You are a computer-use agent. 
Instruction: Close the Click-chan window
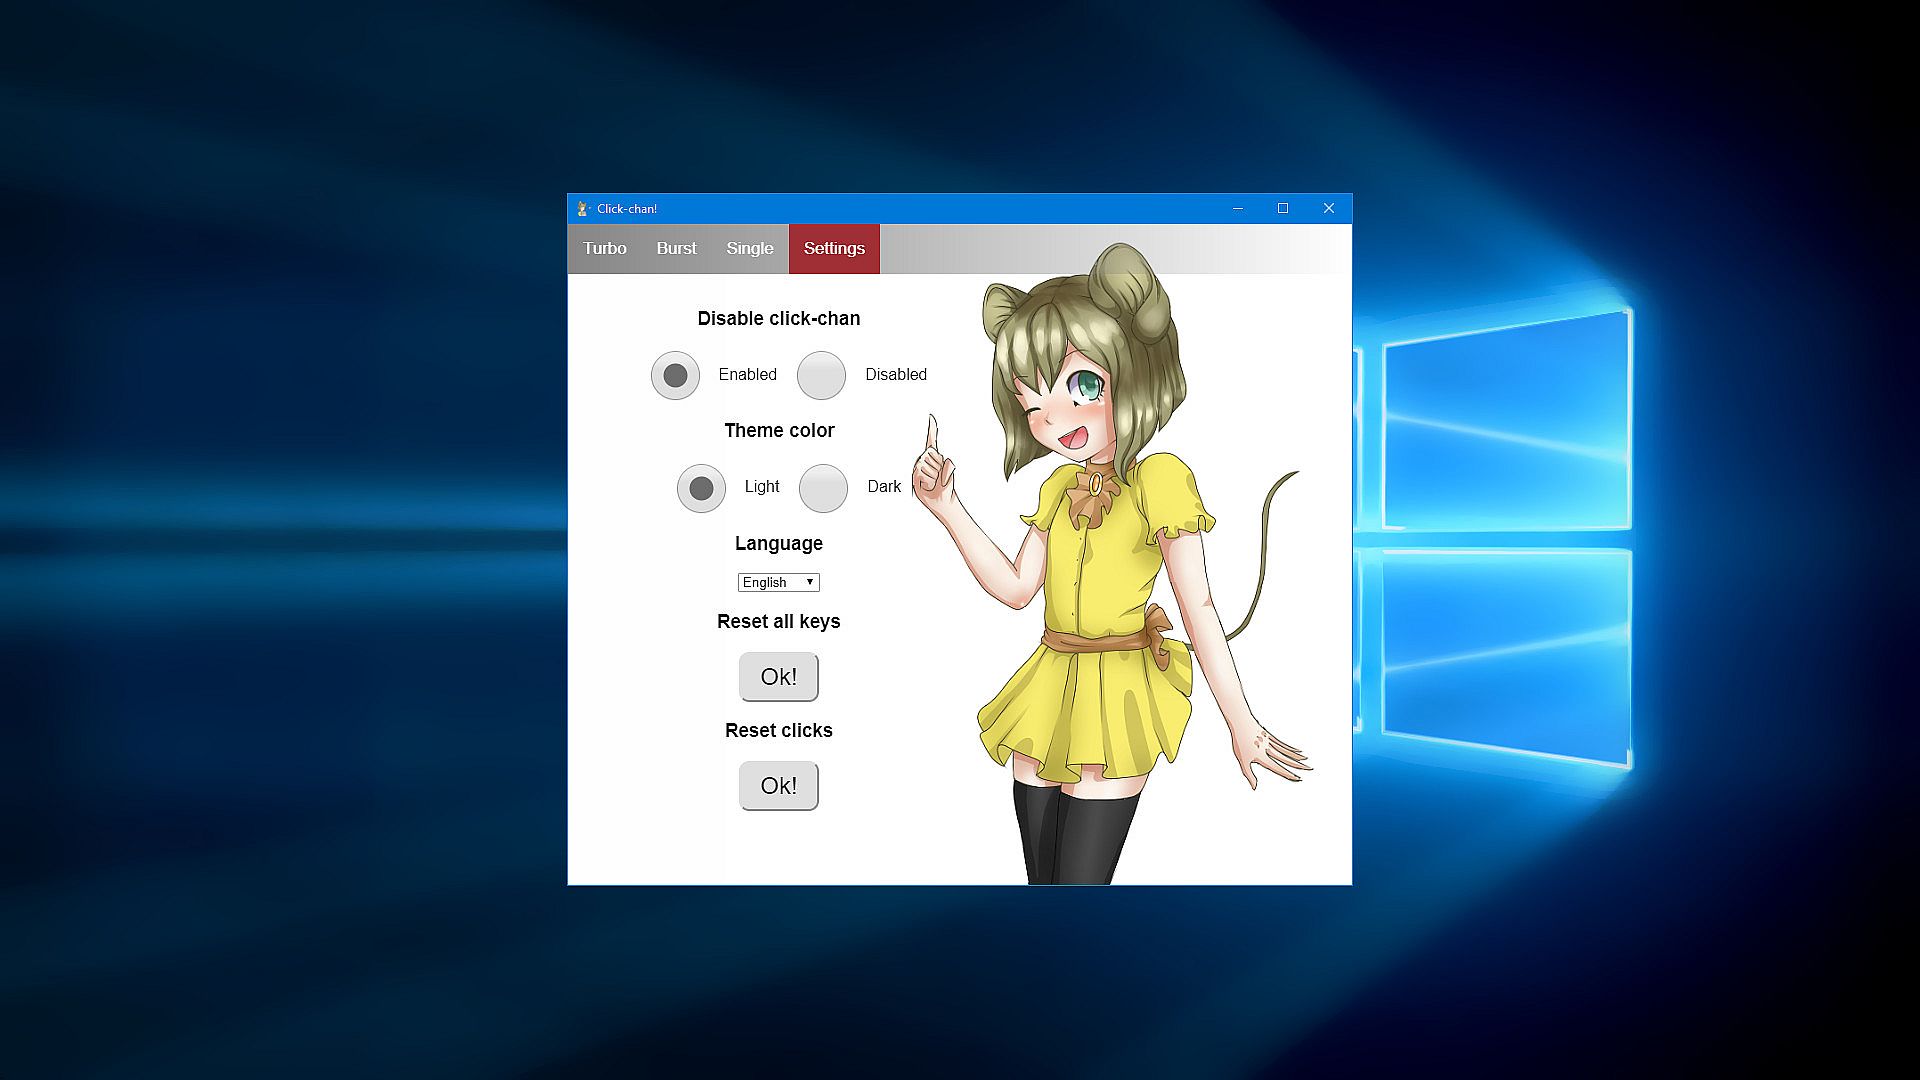pos(1328,209)
